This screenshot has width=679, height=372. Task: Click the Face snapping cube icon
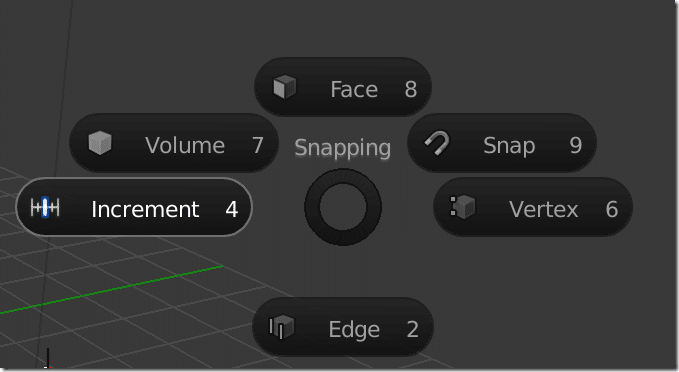pos(285,87)
